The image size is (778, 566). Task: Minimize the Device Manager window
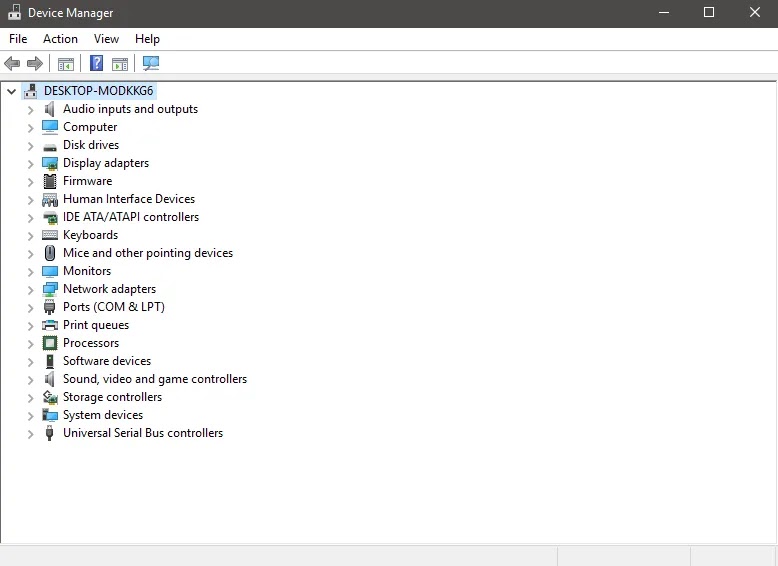coord(664,12)
